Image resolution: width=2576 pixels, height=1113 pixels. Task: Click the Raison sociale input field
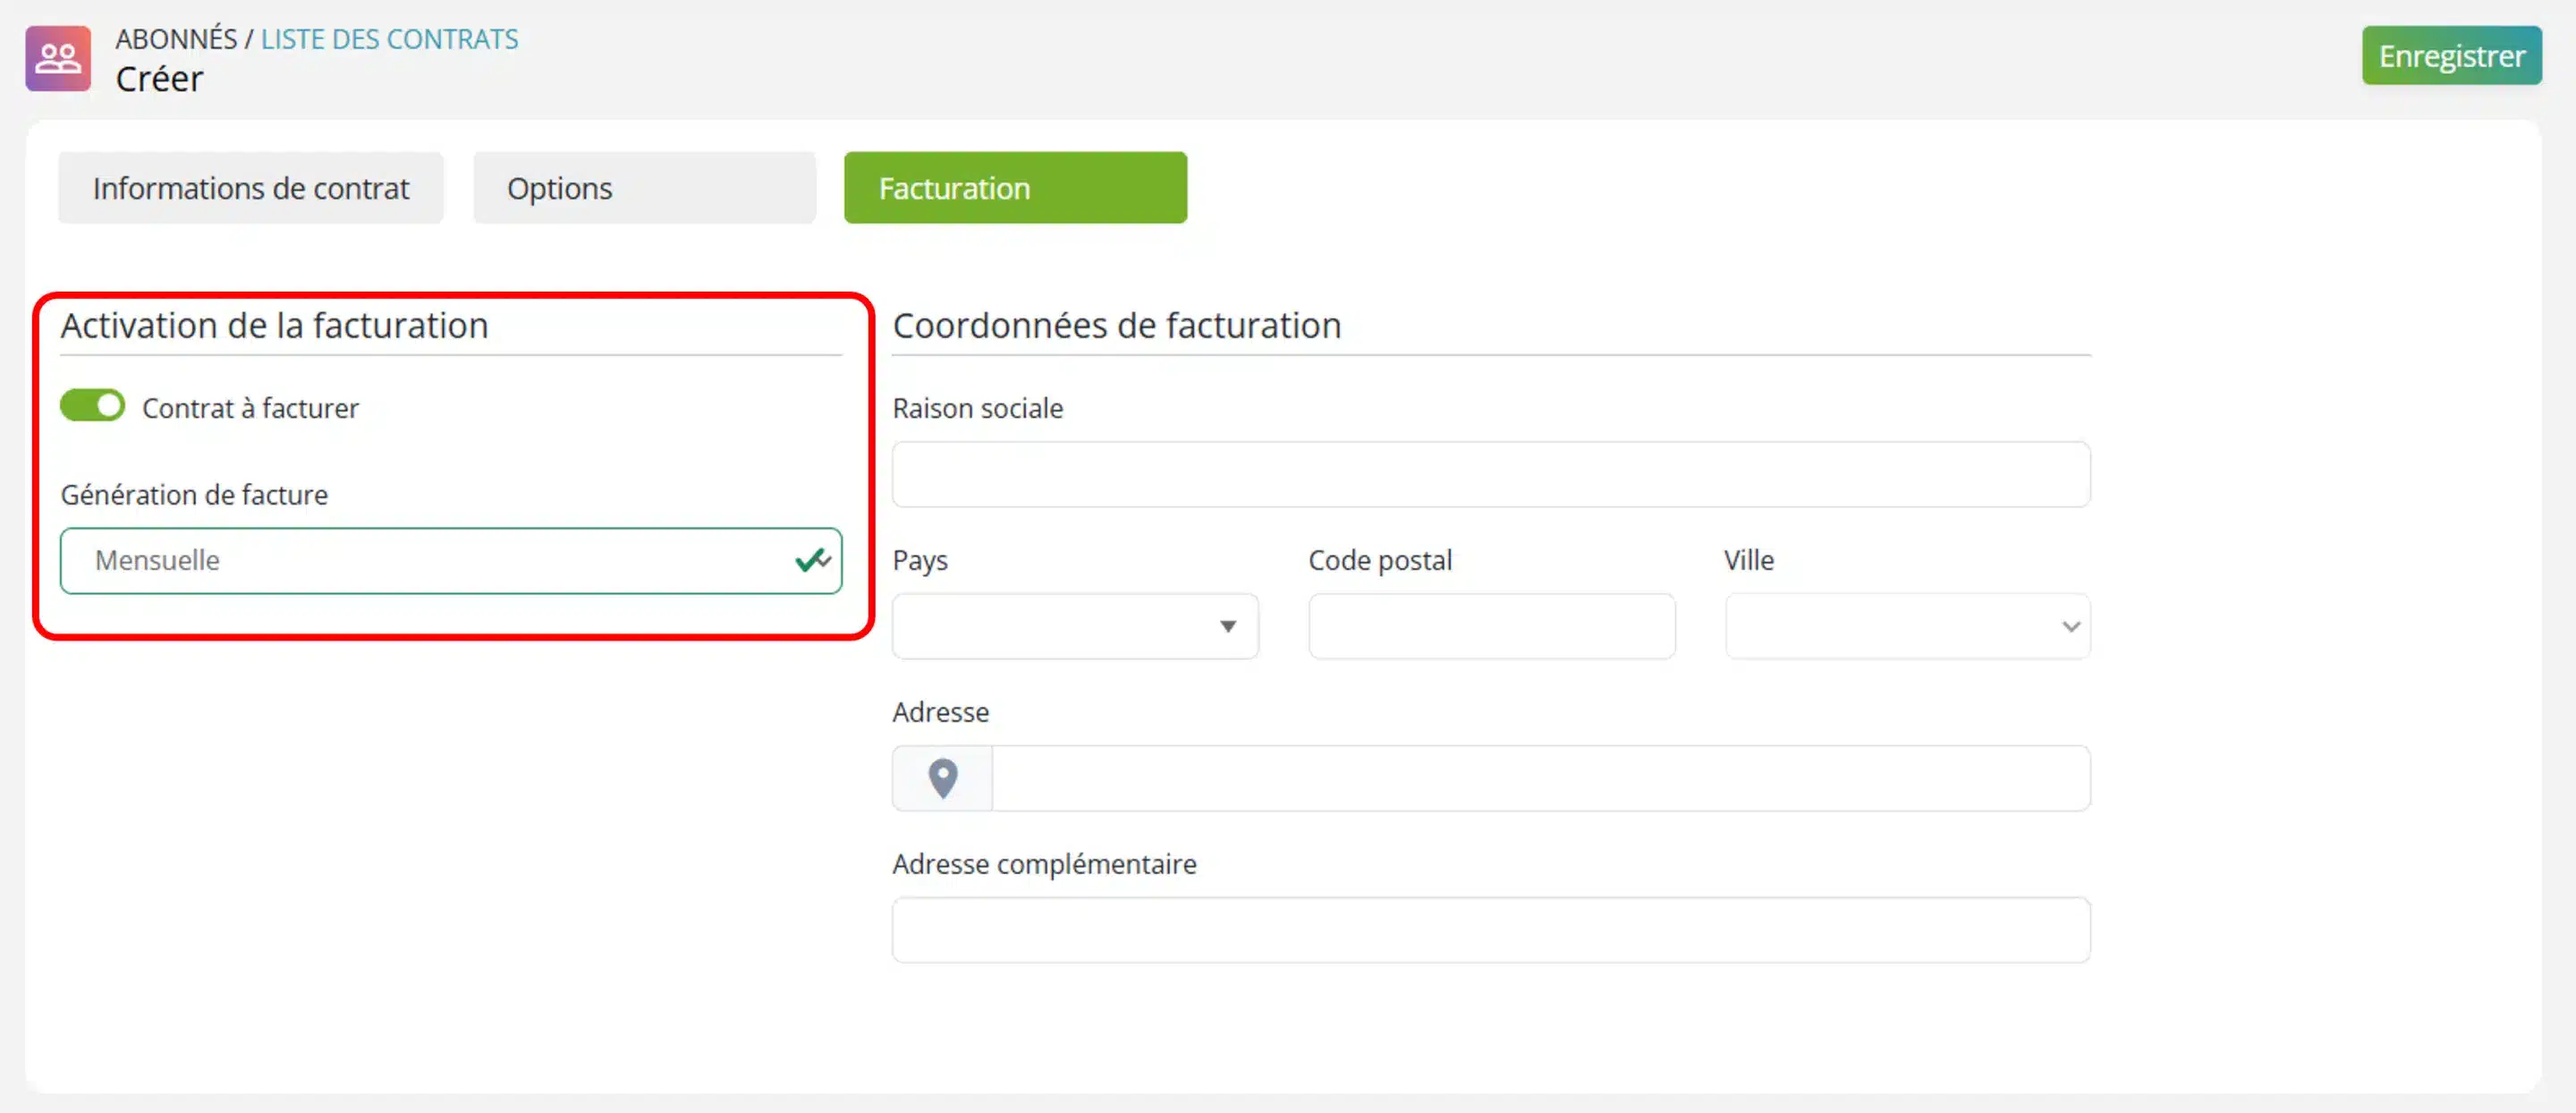click(x=1491, y=474)
